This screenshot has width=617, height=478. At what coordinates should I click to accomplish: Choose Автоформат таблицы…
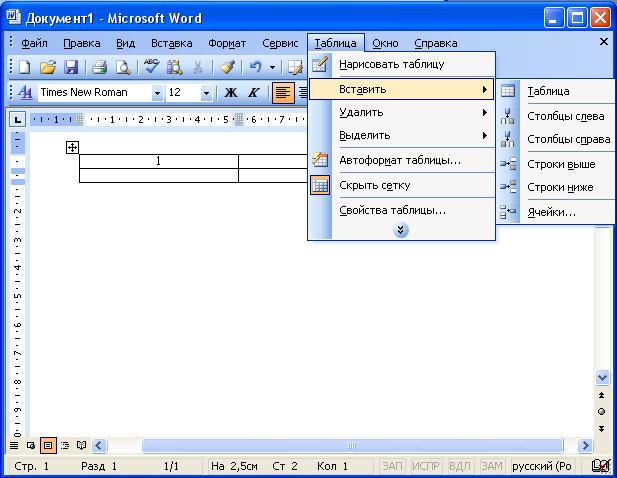click(x=401, y=161)
